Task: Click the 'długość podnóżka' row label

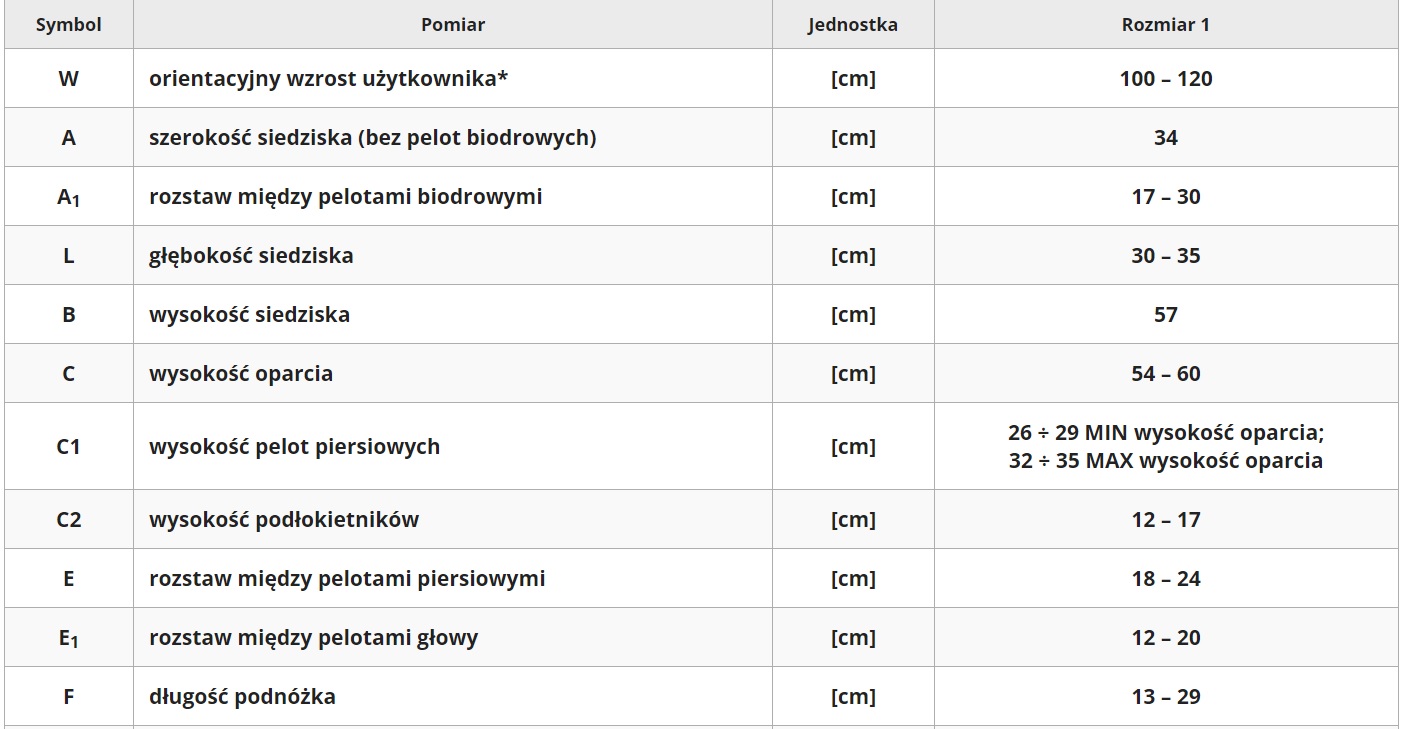Action: tap(242, 697)
